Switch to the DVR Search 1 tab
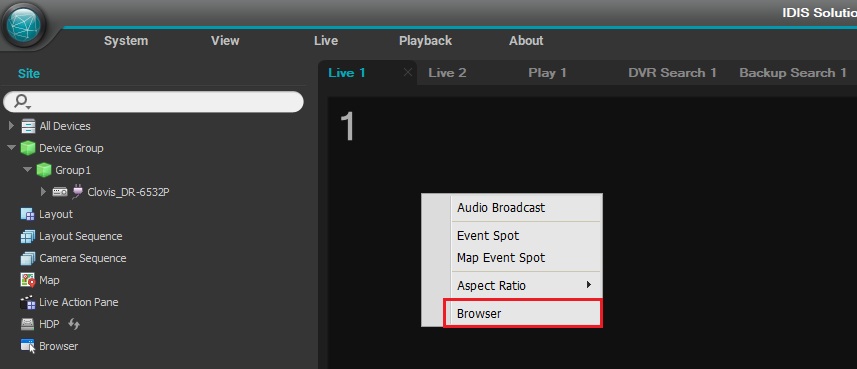 [x=672, y=73]
